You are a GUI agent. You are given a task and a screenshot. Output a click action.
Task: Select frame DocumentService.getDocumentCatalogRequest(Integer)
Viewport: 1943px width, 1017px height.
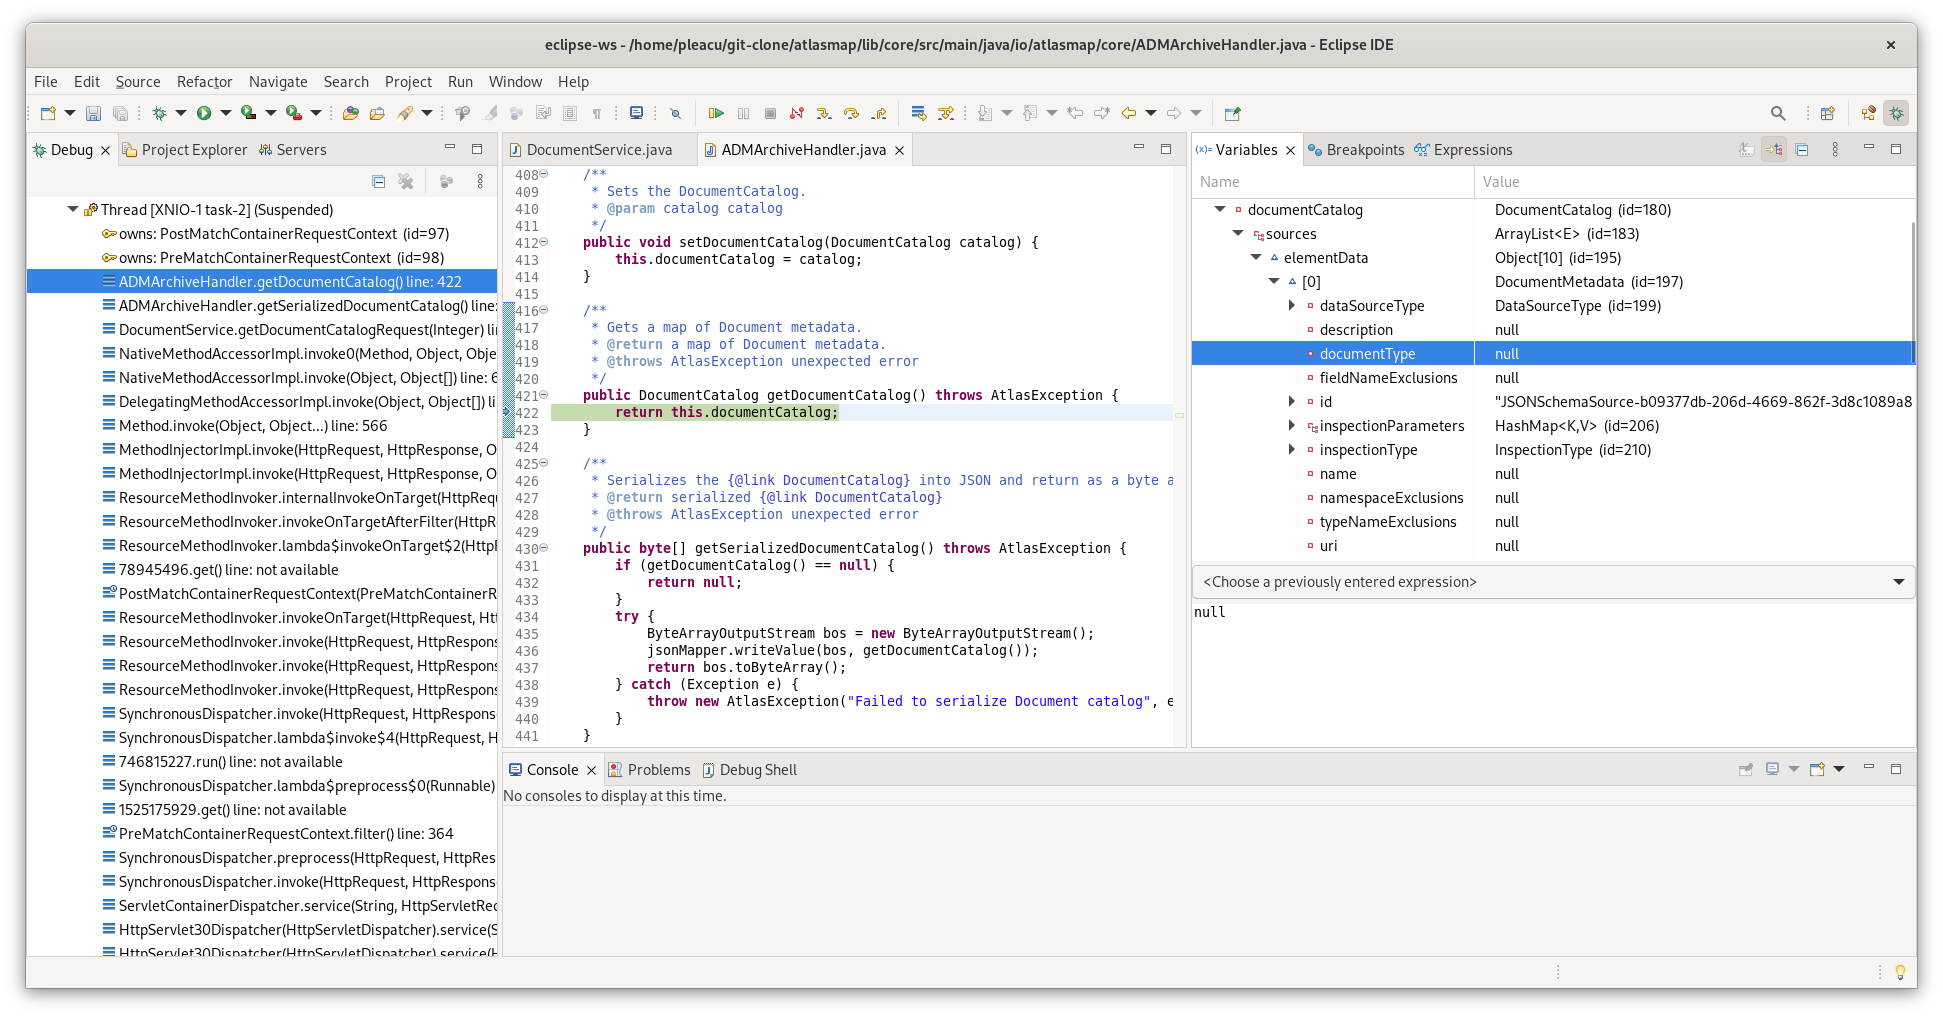(298, 330)
